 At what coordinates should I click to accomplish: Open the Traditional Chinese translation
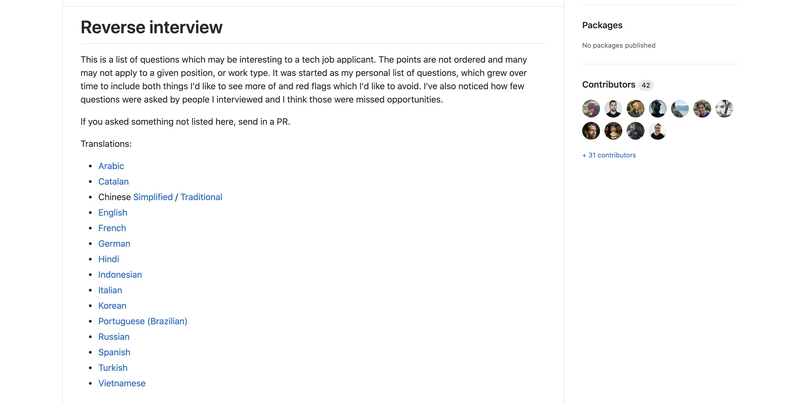pos(201,197)
